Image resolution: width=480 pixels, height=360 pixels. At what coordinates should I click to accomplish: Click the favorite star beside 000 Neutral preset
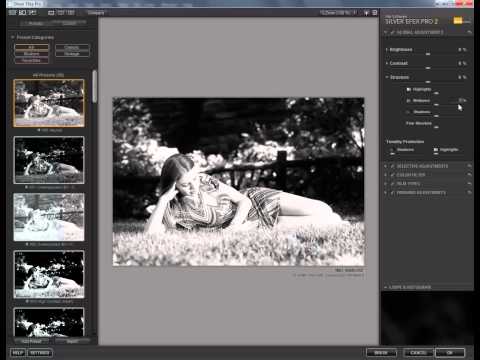click(39, 130)
